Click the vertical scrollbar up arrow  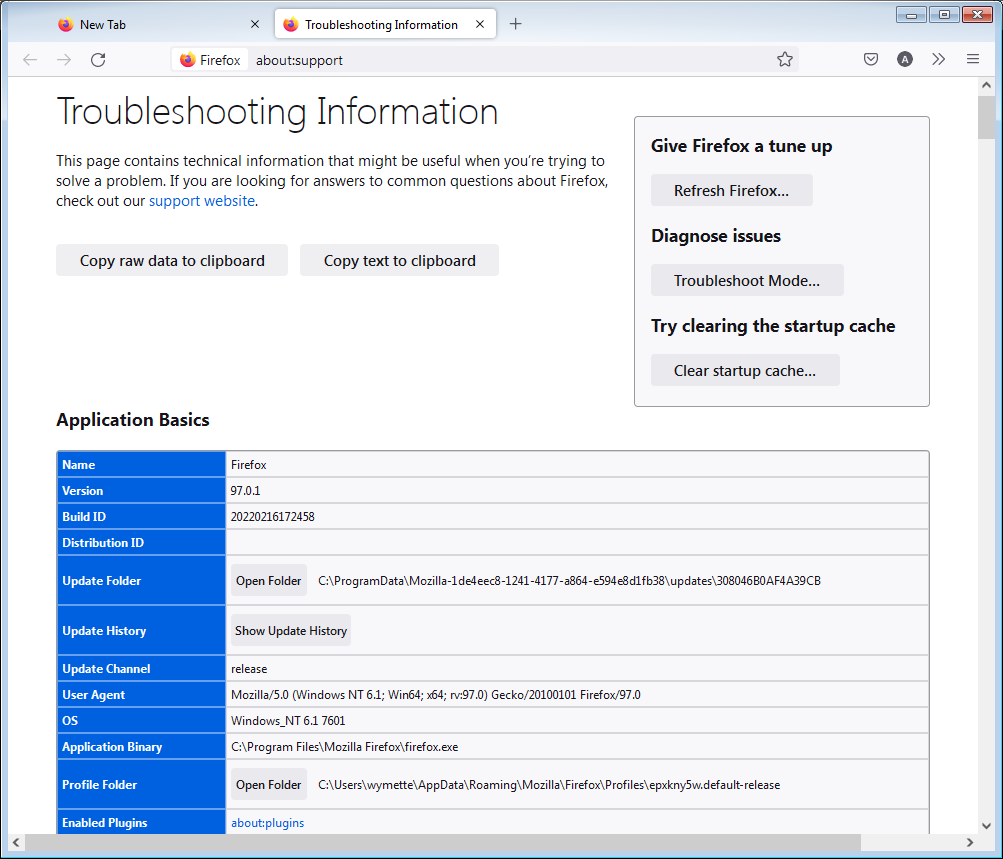tap(986, 86)
